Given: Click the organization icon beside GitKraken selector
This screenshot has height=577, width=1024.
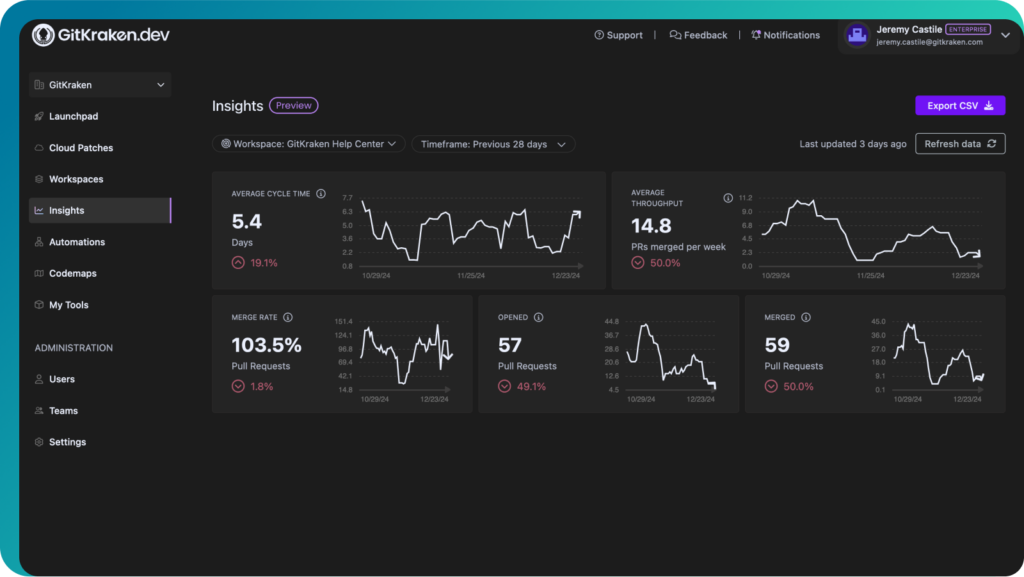Looking at the screenshot, I should [x=39, y=85].
